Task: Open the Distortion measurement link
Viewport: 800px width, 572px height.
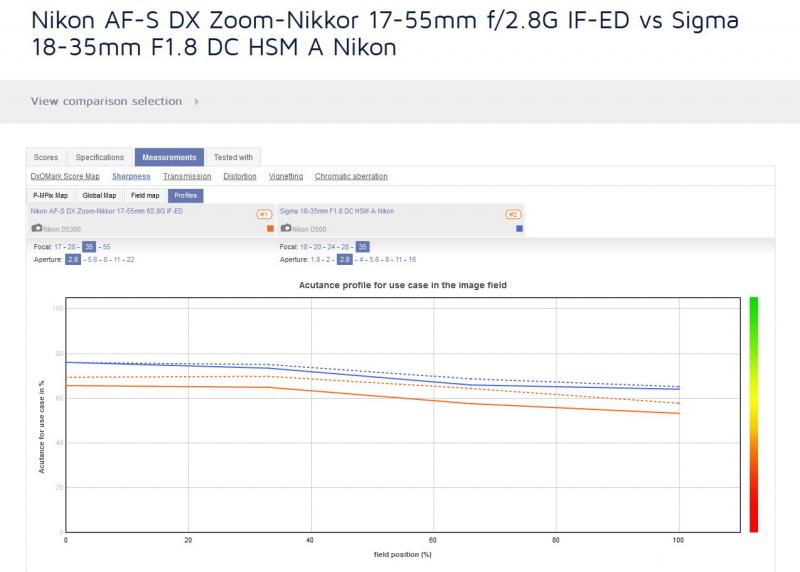Action: 240,176
